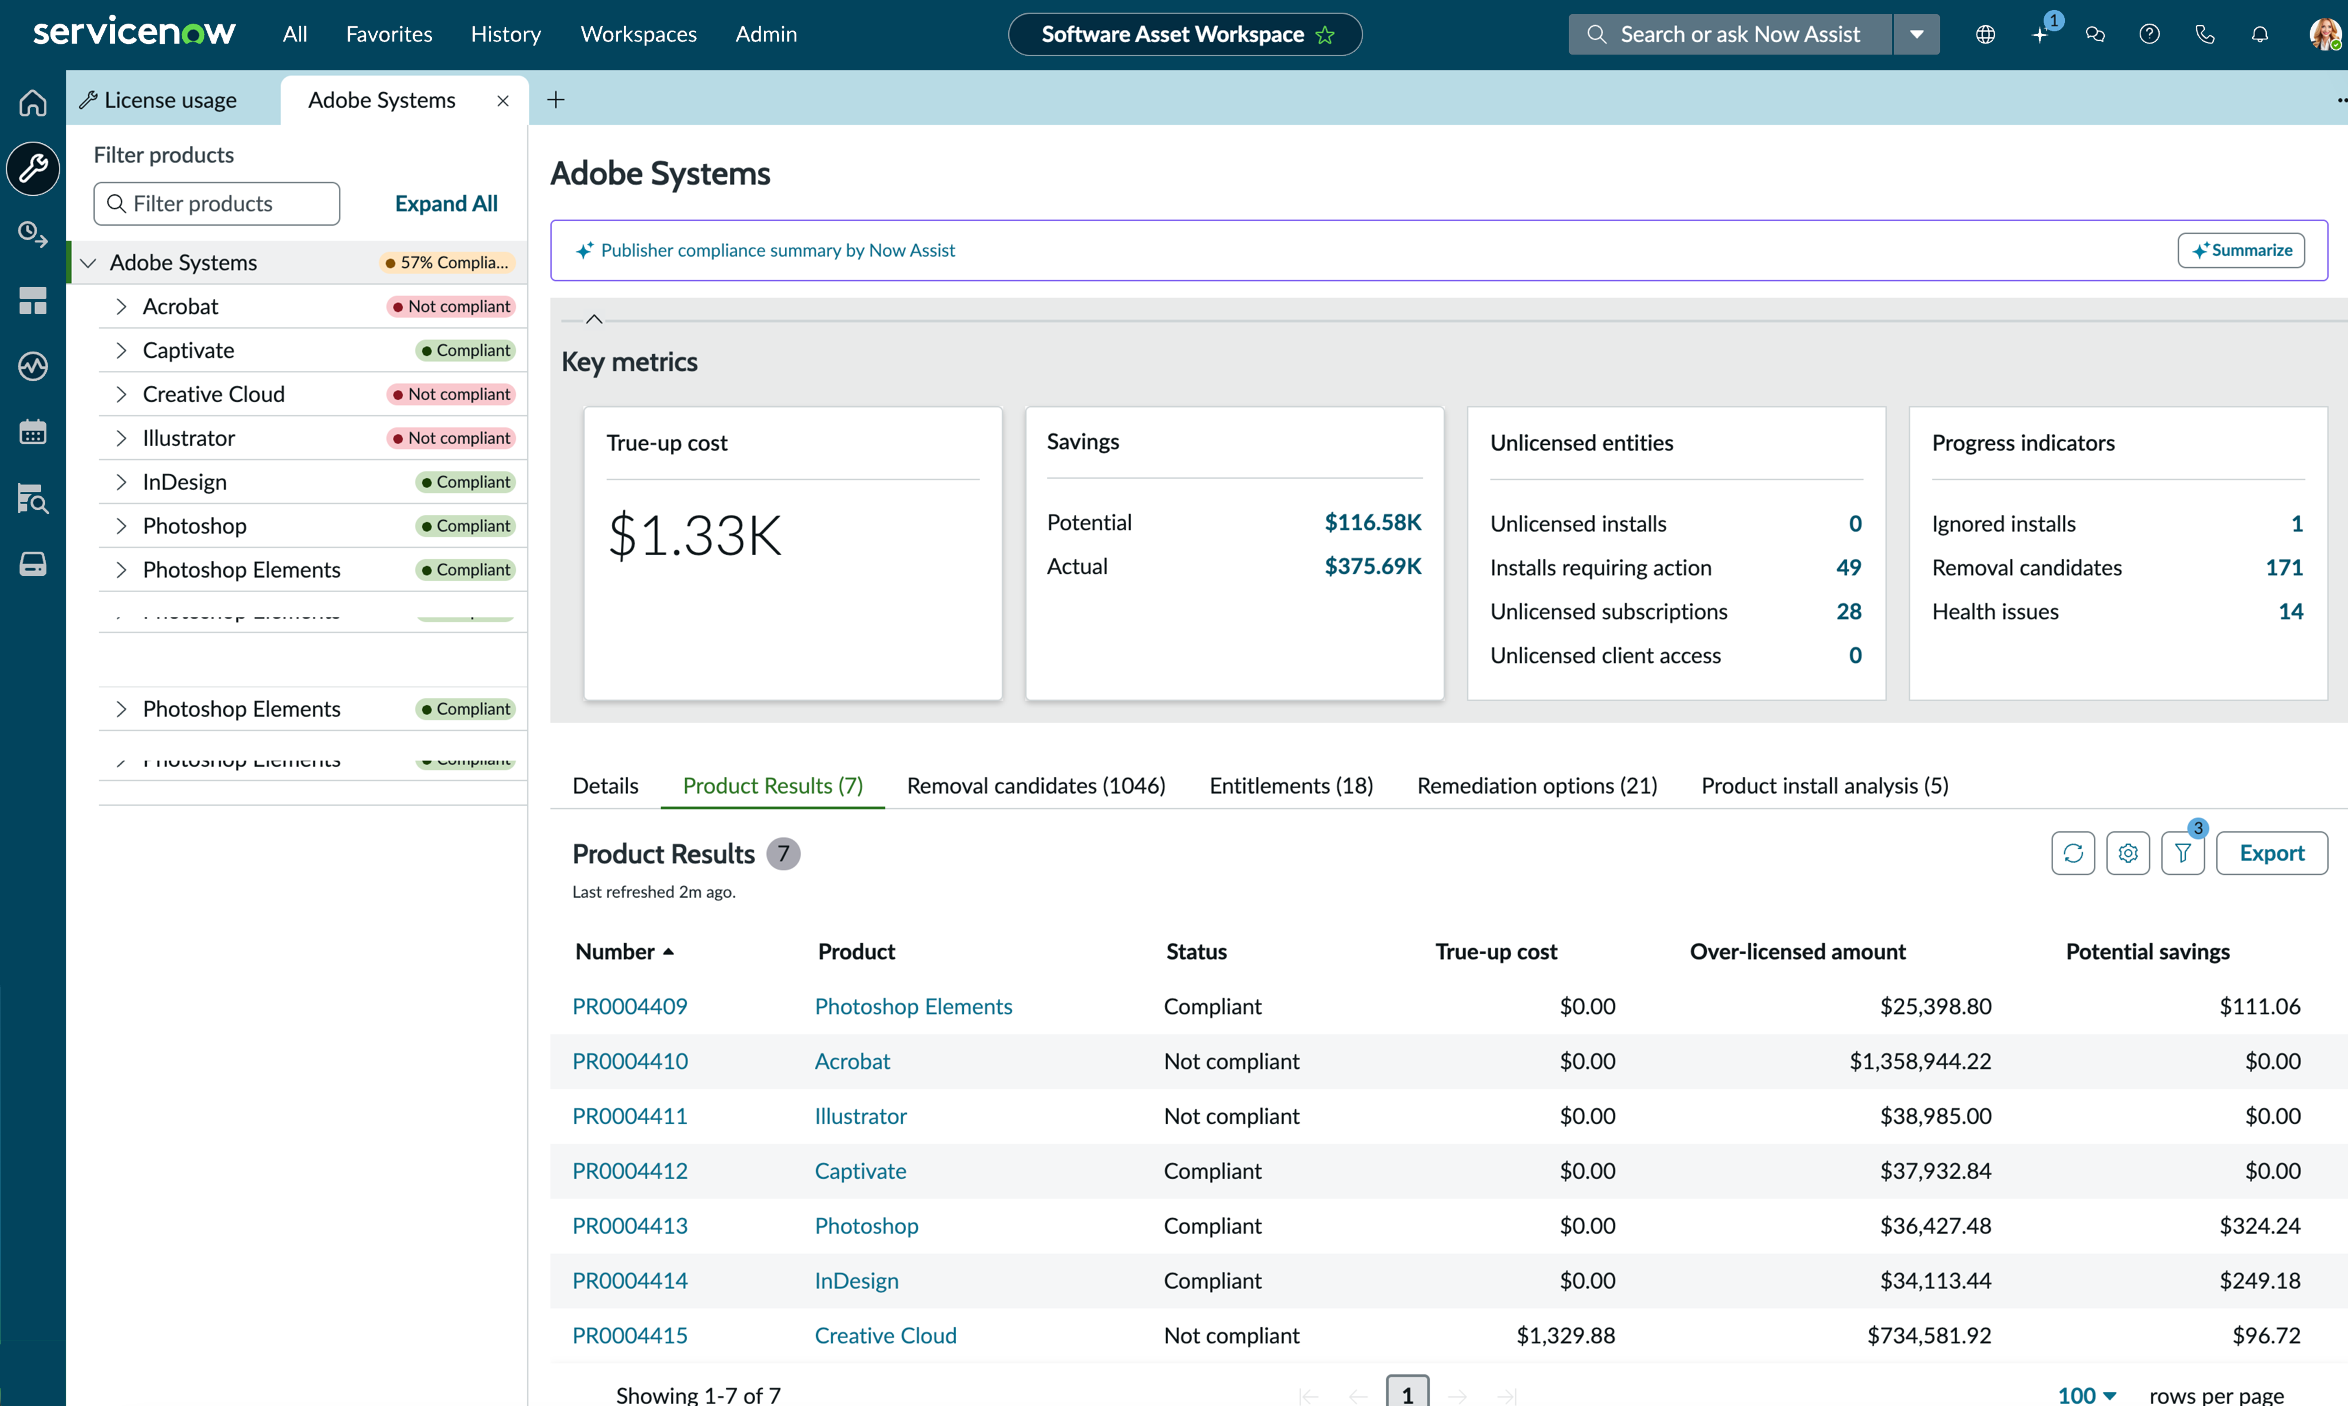Image resolution: width=2348 pixels, height=1406 pixels.
Task: Open the Acrobat product link in table
Action: (x=852, y=1061)
